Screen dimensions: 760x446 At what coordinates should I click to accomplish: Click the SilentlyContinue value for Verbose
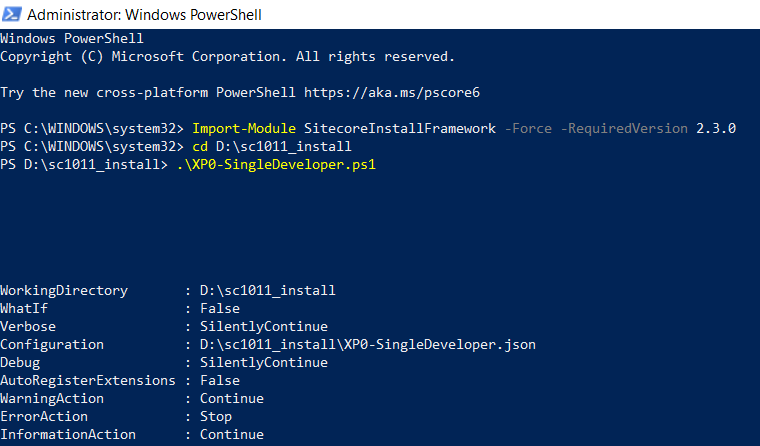tap(263, 326)
